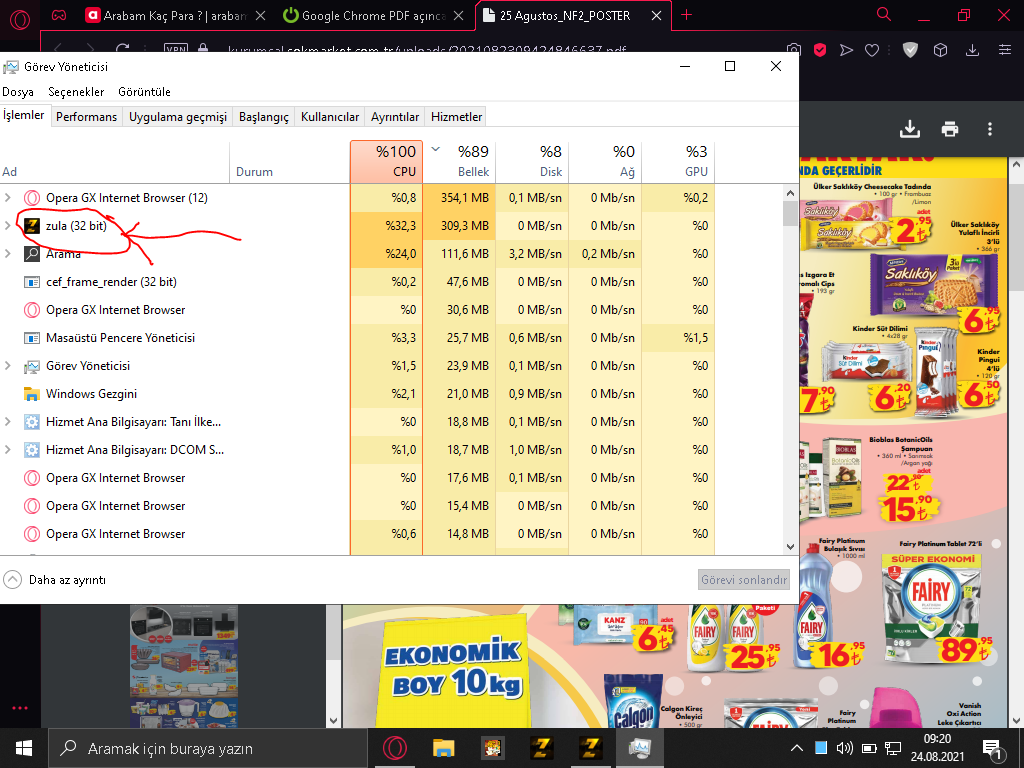Open the Seçenekler menu
The width and height of the screenshot is (1024, 768).
pos(76,92)
